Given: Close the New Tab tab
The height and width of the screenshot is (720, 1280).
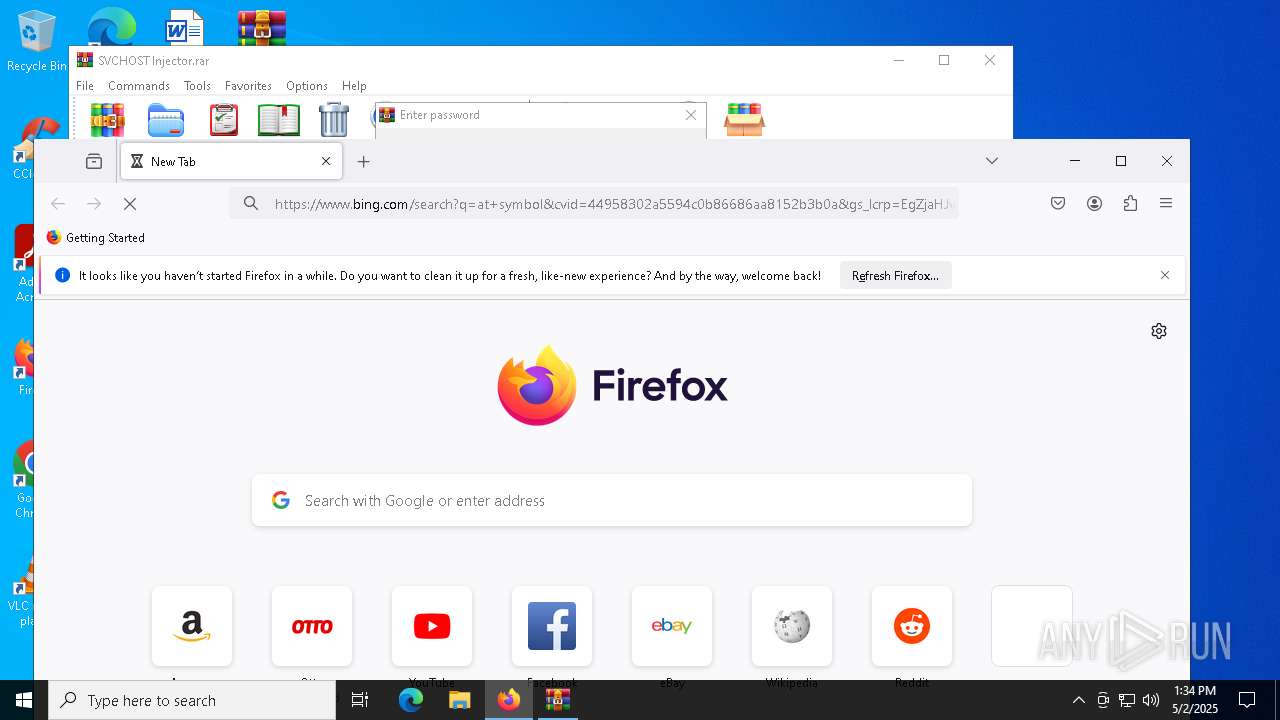Looking at the screenshot, I should click(326, 161).
